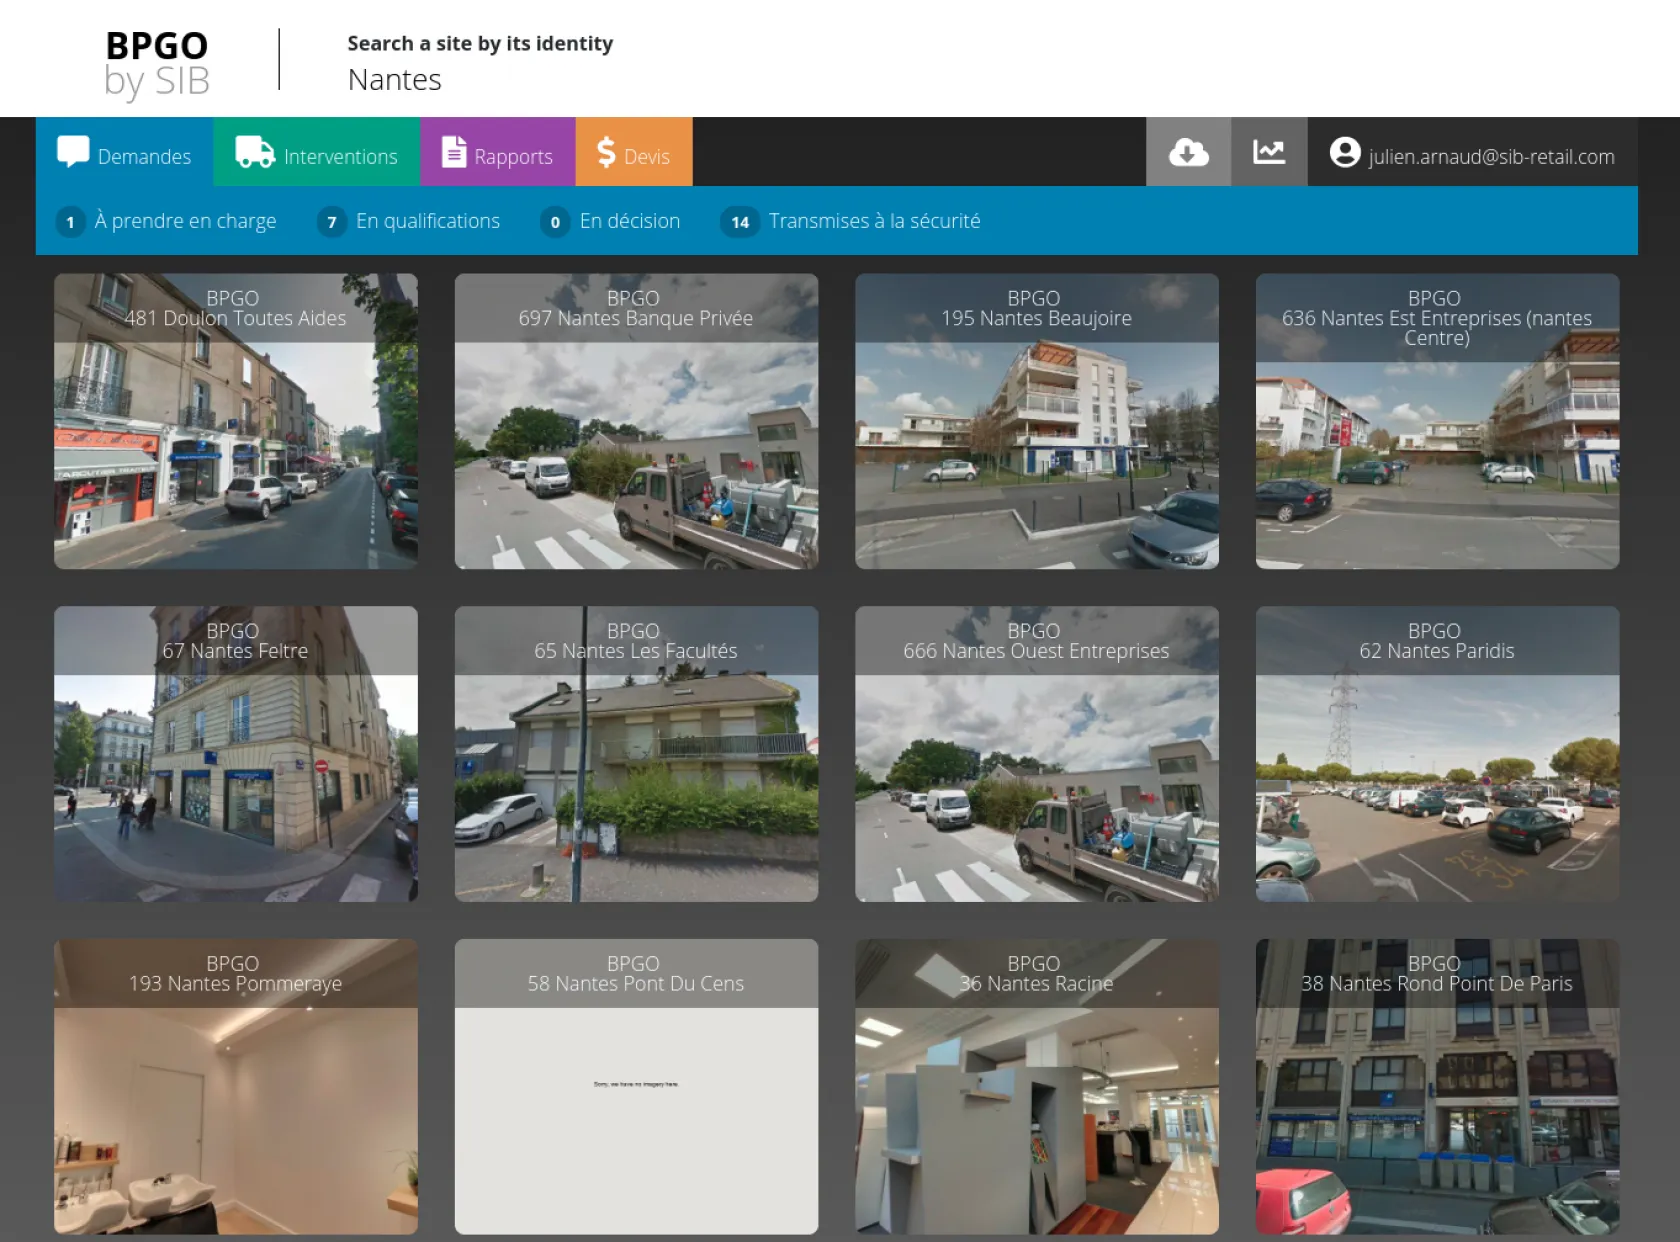The image size is (1680, 1242).
Task: Open the 62 Nantes Paridis site
Action: [1436, 754]
